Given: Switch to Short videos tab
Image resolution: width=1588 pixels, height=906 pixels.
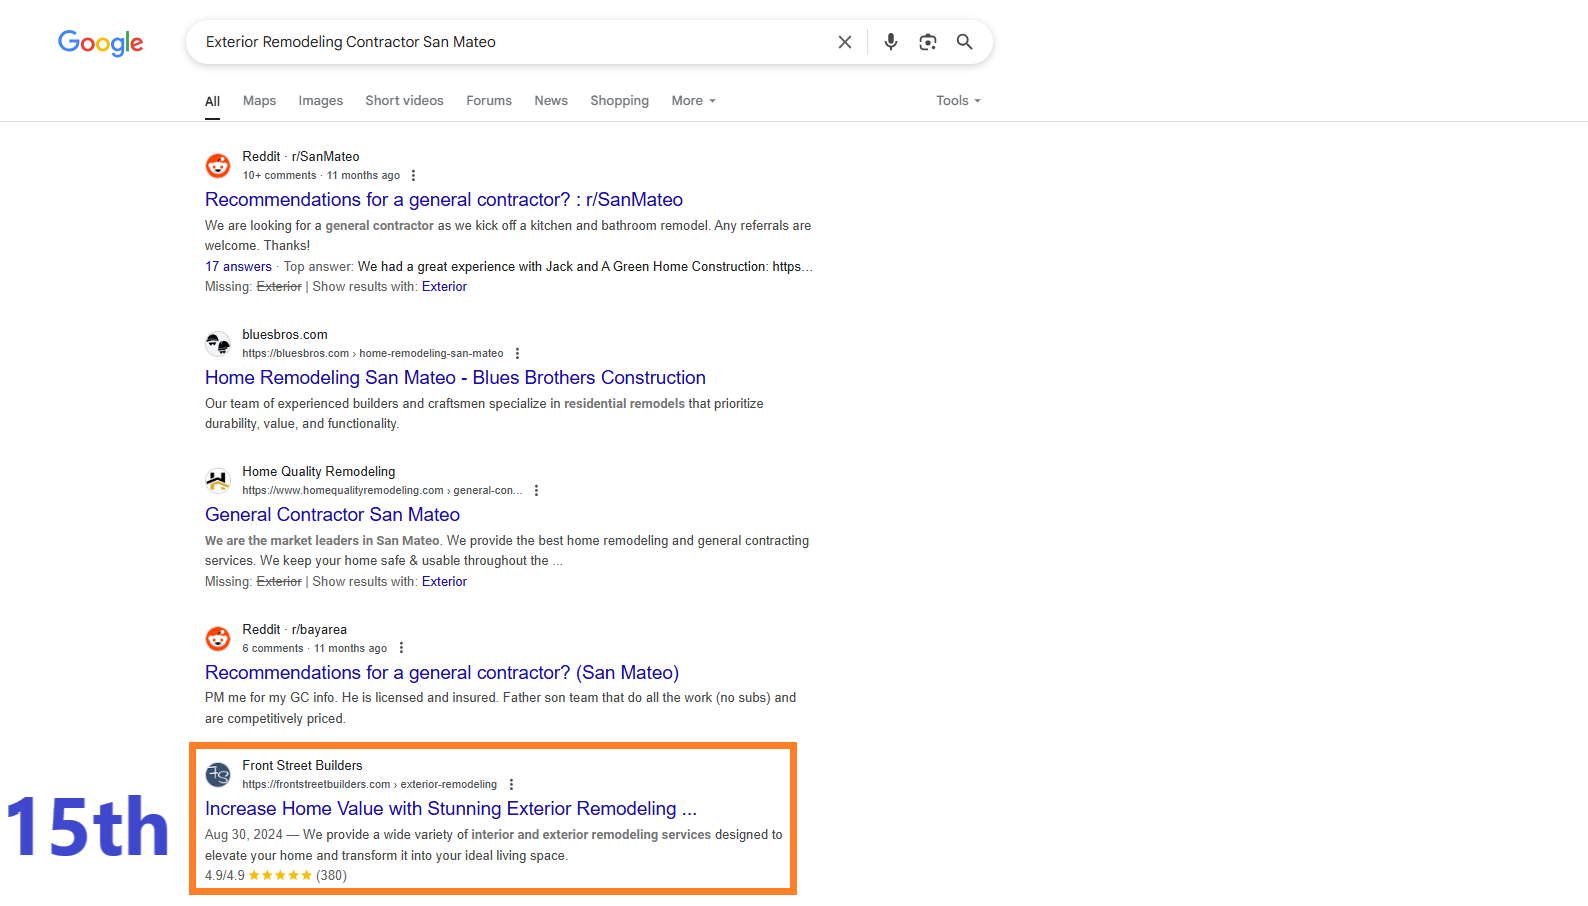Looking at the screenshot, I should (404, 101).
